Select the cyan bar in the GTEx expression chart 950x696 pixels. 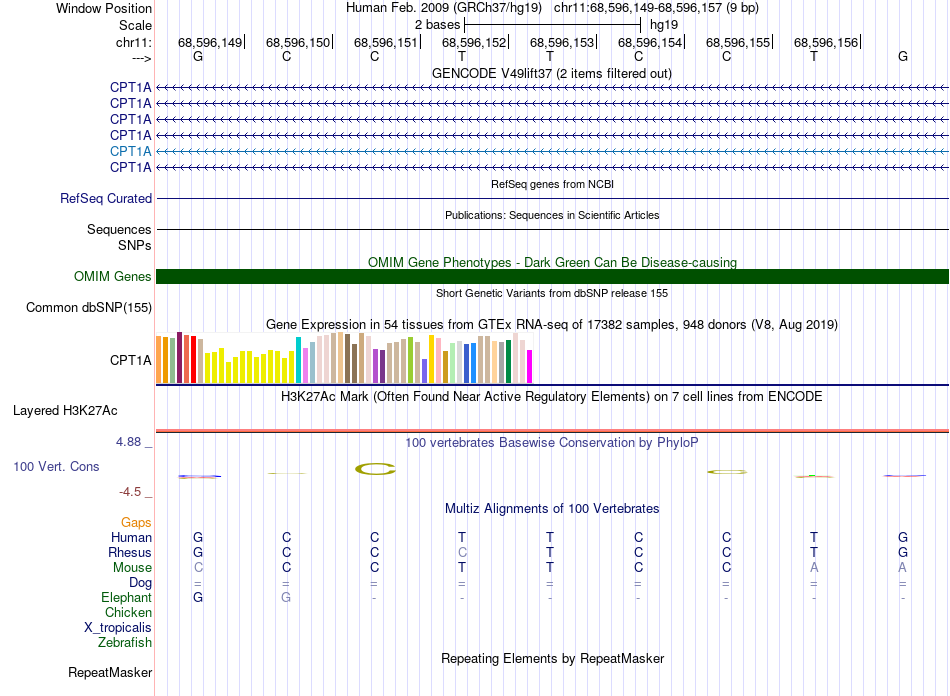click(x=299, y=360)
